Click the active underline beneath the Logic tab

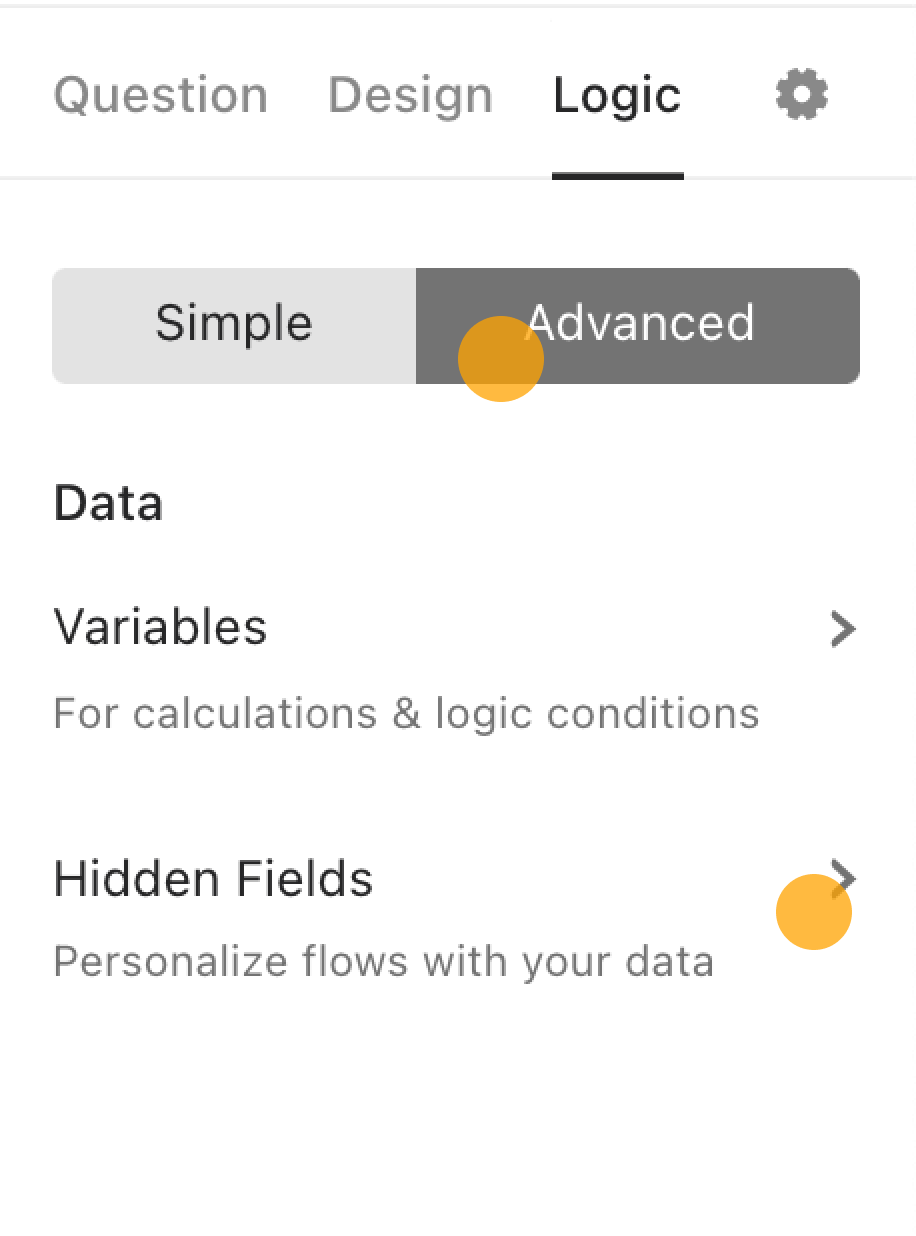[618, 177]
